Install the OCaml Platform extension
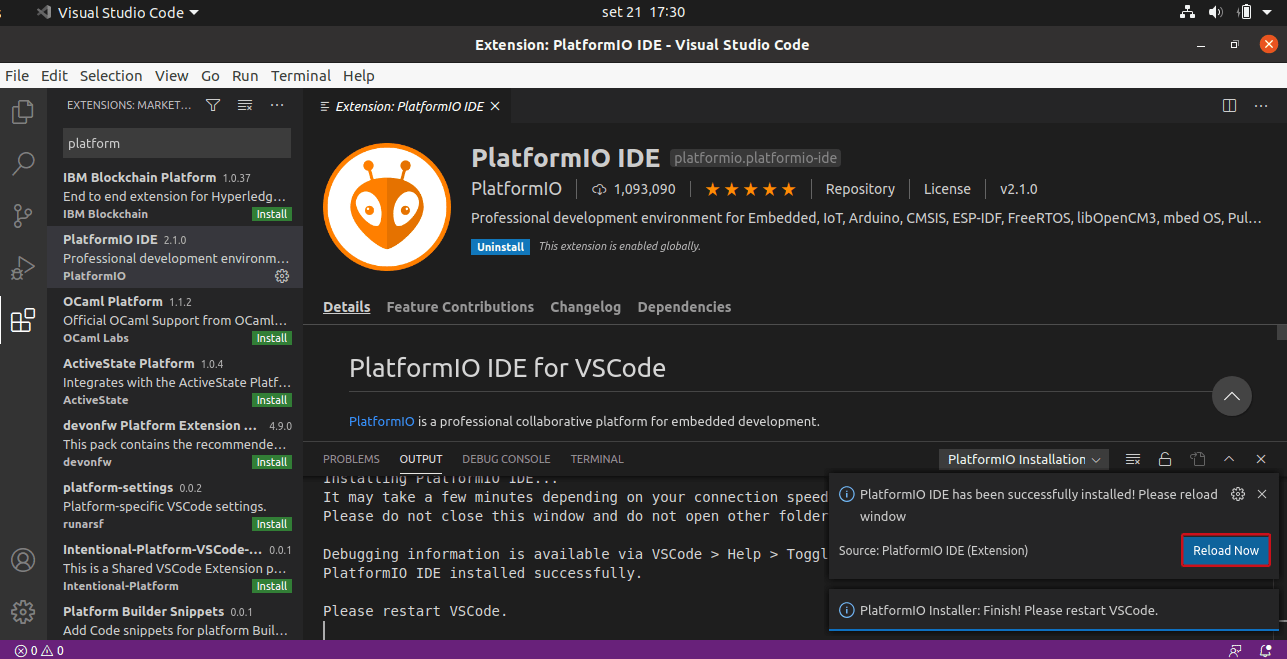The height and width of the screenshot is (659, 1287). click(272, 338)
